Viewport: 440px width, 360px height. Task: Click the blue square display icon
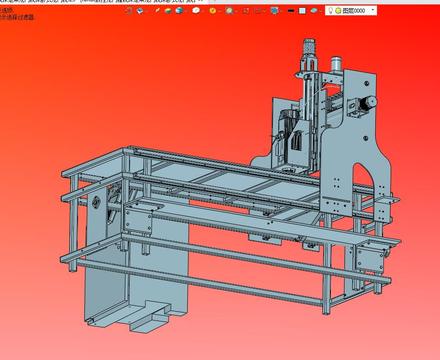coord(274,11)
